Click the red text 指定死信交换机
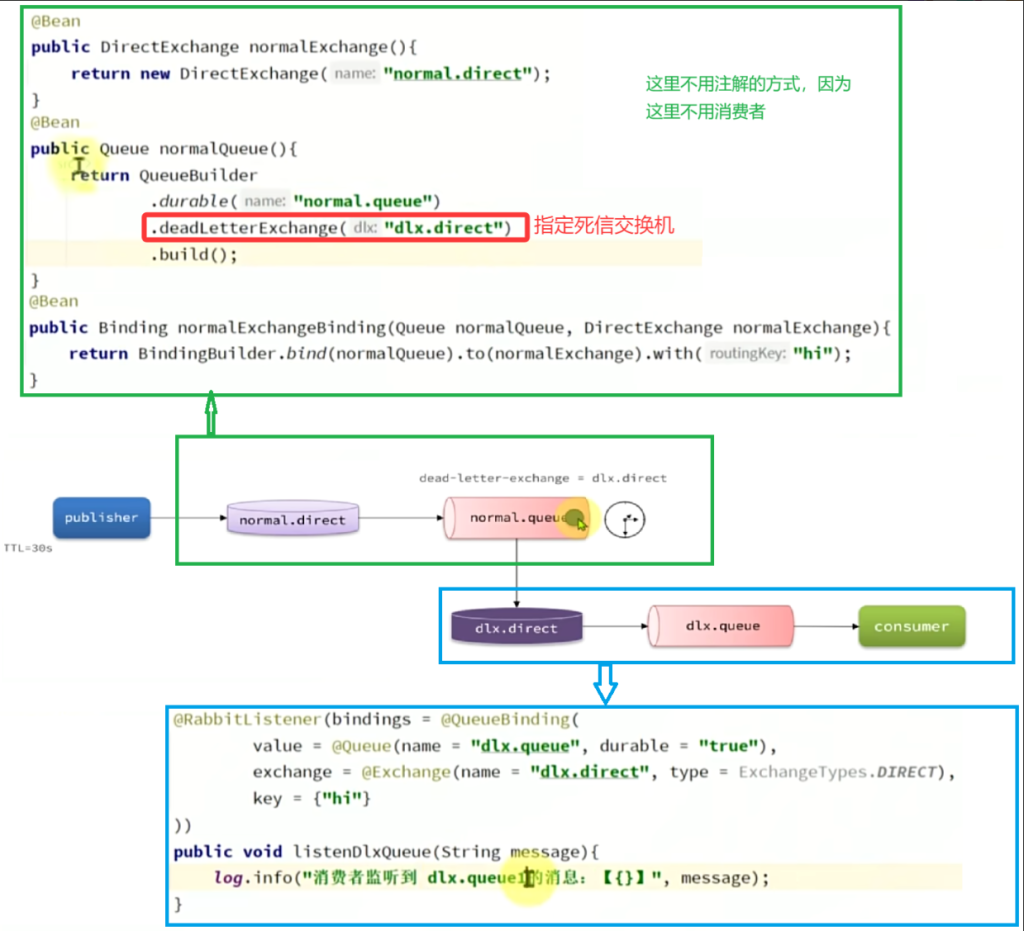Screen dimensions: 1024x931 click(604, 226)
